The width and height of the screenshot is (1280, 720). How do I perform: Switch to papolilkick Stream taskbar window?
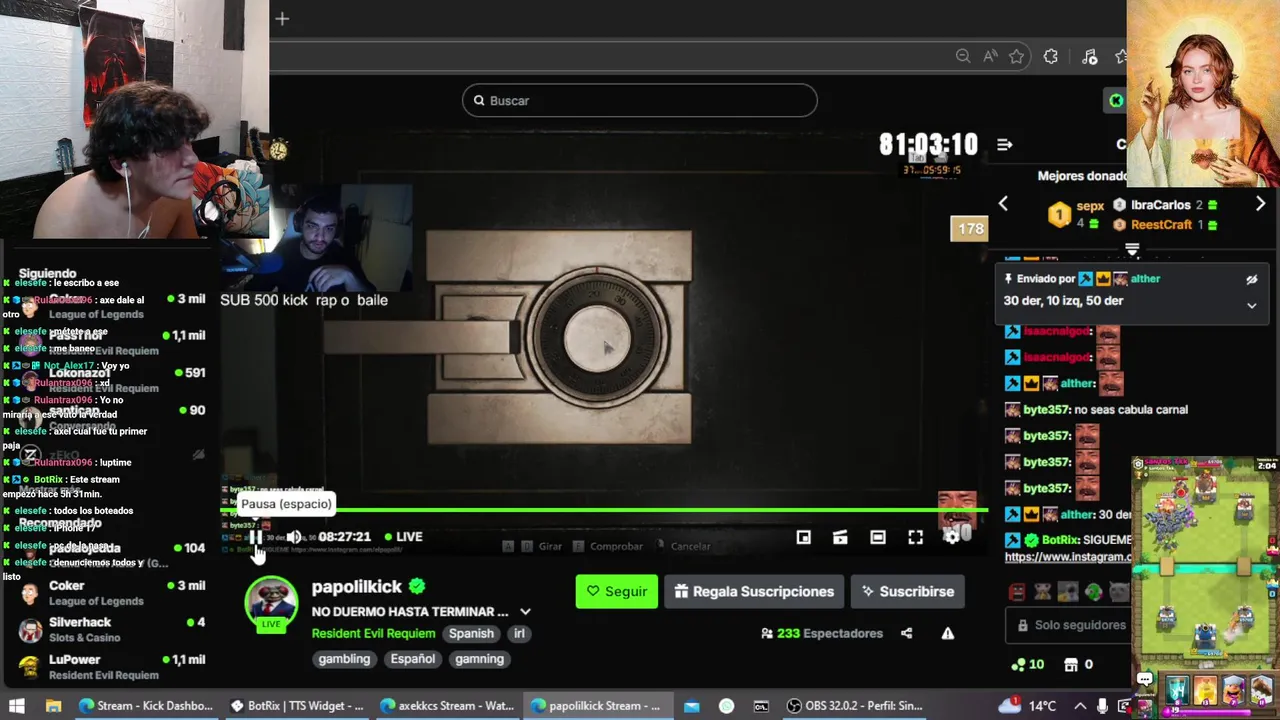click(x=598, y=705)
